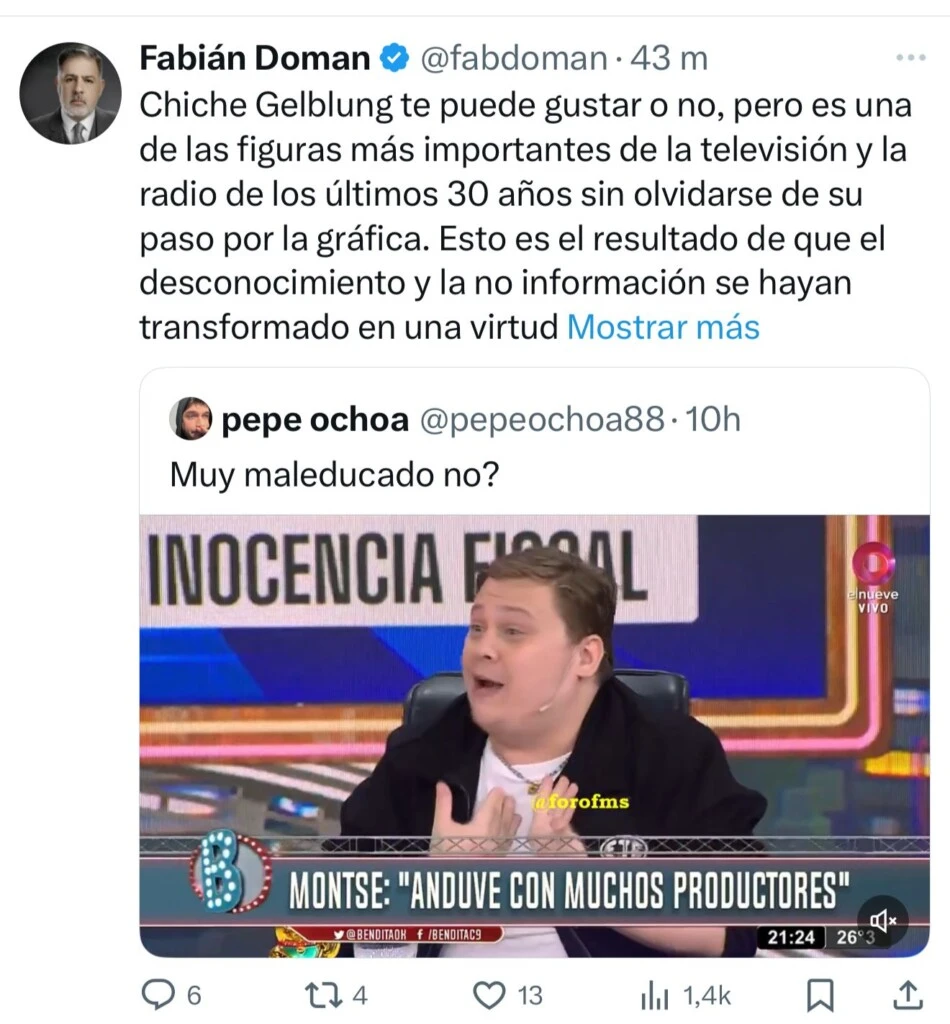Open the share upload icon

click(x=907, y=995)
